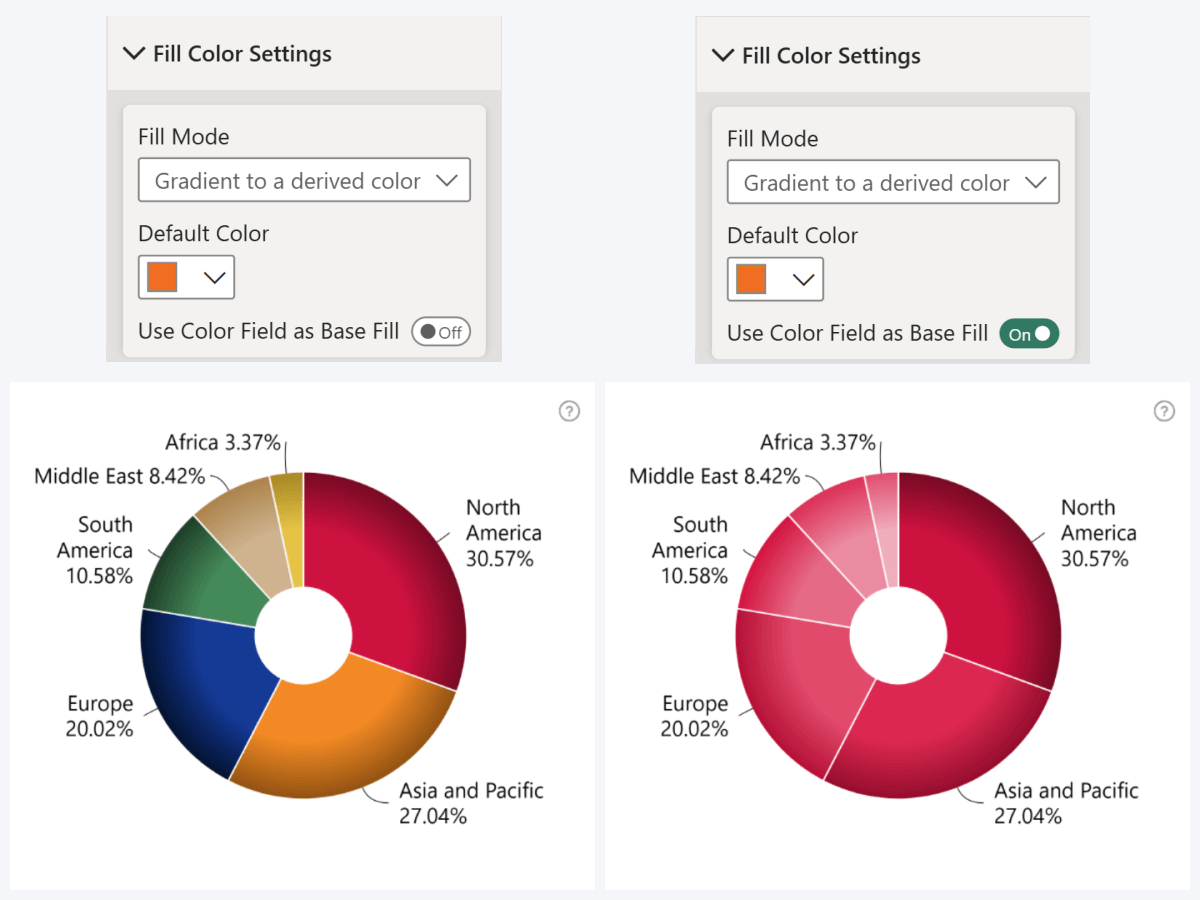The height and width of the screenshot is (900, 1200).
Task: Enable the left Use Color Field as Base Fill
Action: click(x=440, y=331)
